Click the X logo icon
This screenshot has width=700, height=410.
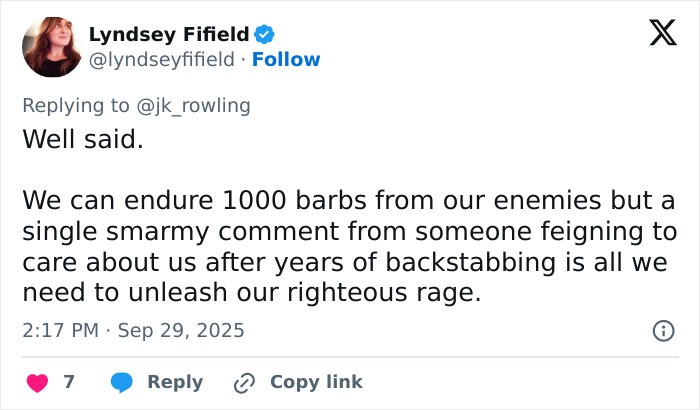[656, 34]
